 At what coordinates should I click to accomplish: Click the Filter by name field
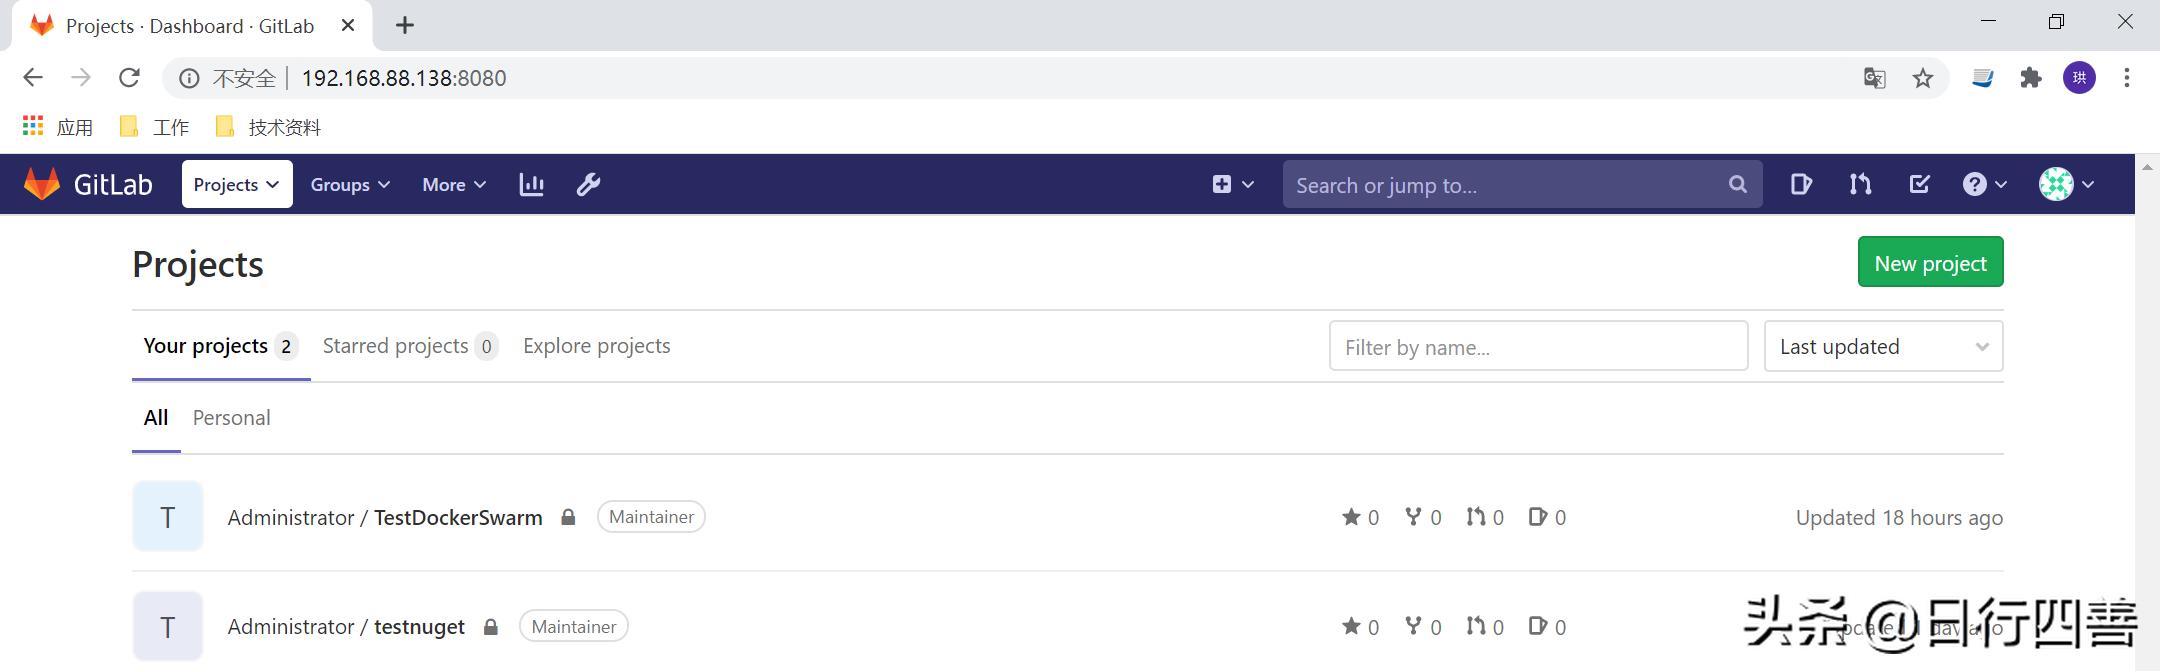(1537, 347)
